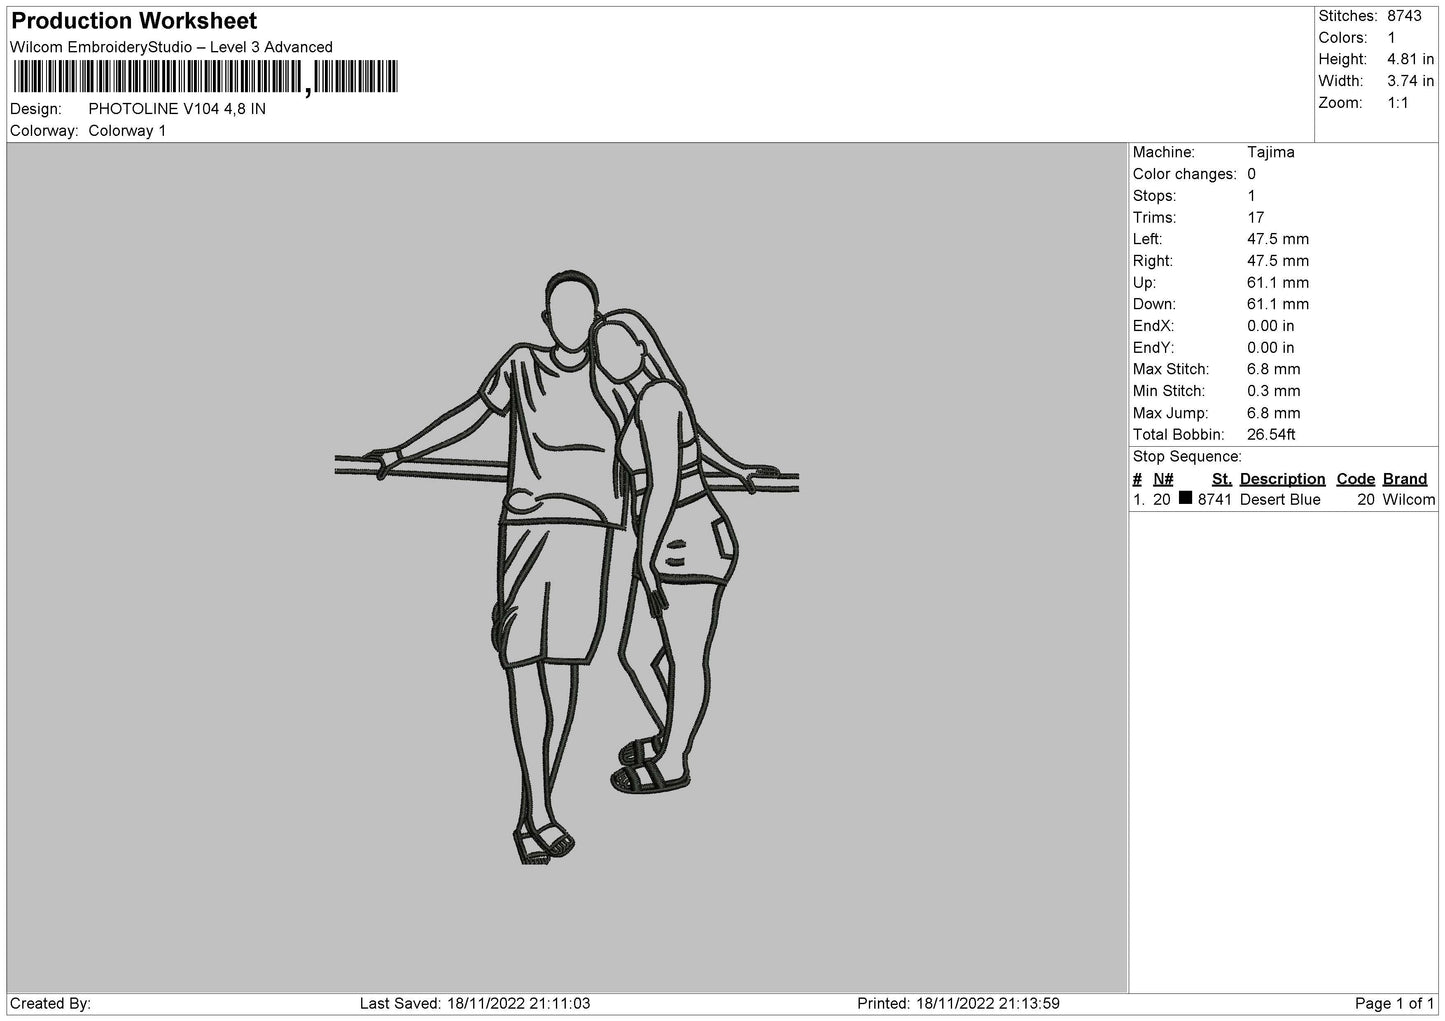The image size is (1445, 1021).
Task: Click the Right value "47.5 mm"
Action: click(x=1278, y=261)
